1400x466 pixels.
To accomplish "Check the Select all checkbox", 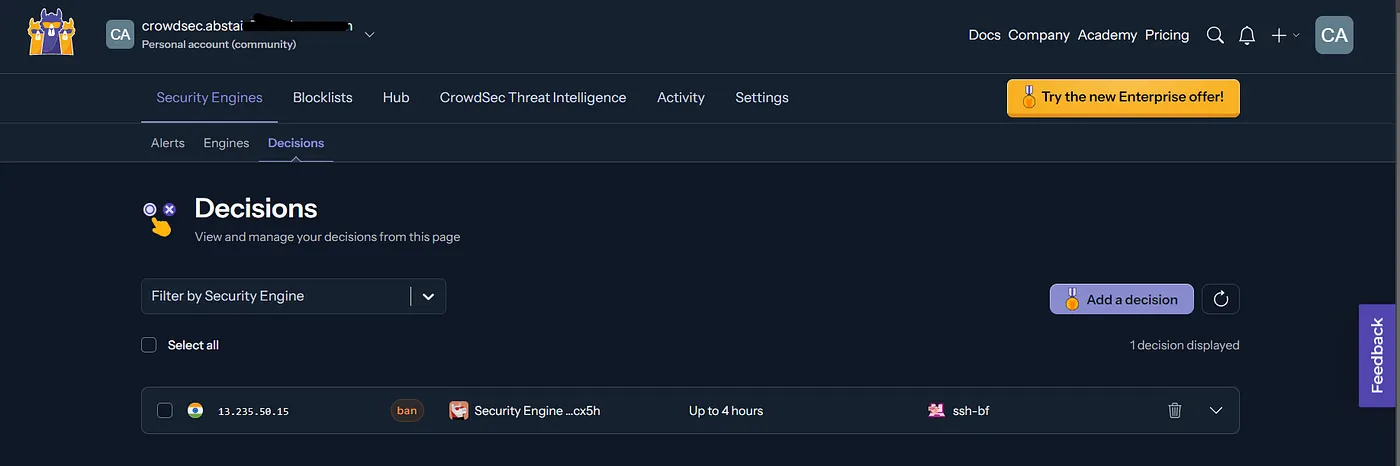I will tap(149, 345).
